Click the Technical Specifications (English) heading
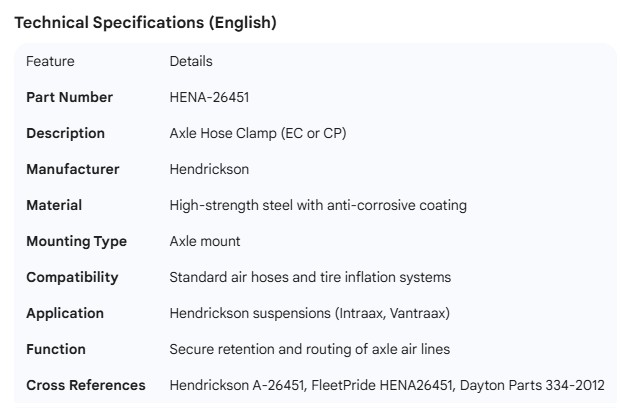621x408 pixels. point(145,22)
